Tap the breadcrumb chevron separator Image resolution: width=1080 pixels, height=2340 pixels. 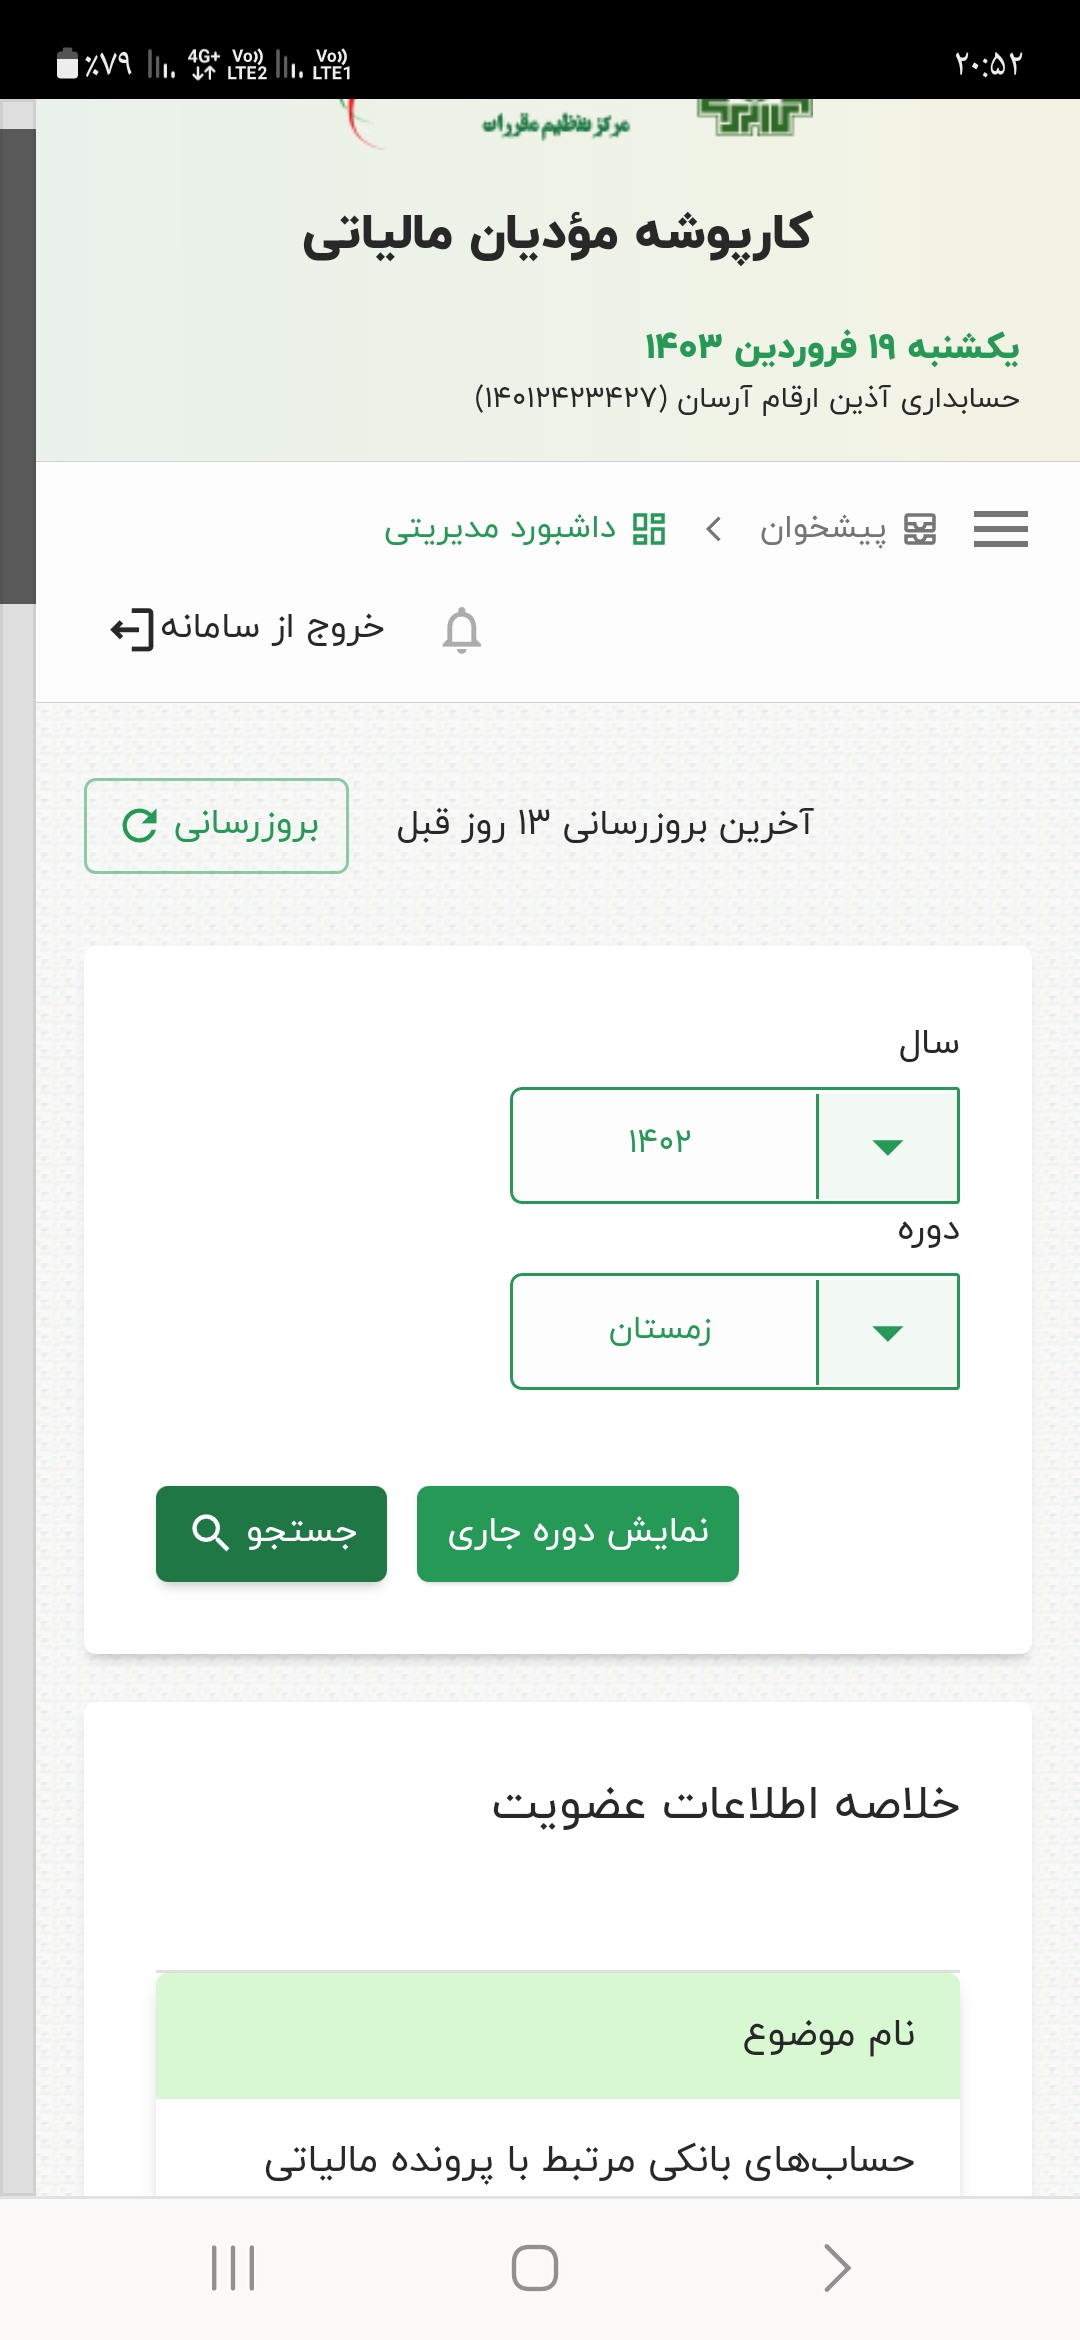tap(713, 529)
